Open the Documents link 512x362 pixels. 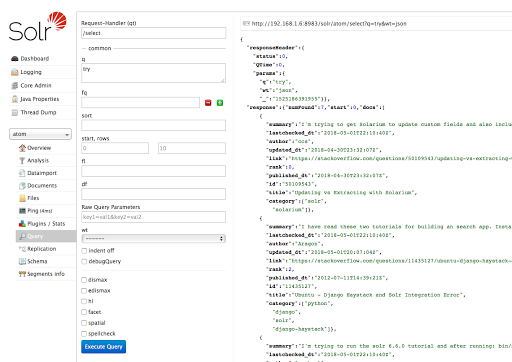42,186
